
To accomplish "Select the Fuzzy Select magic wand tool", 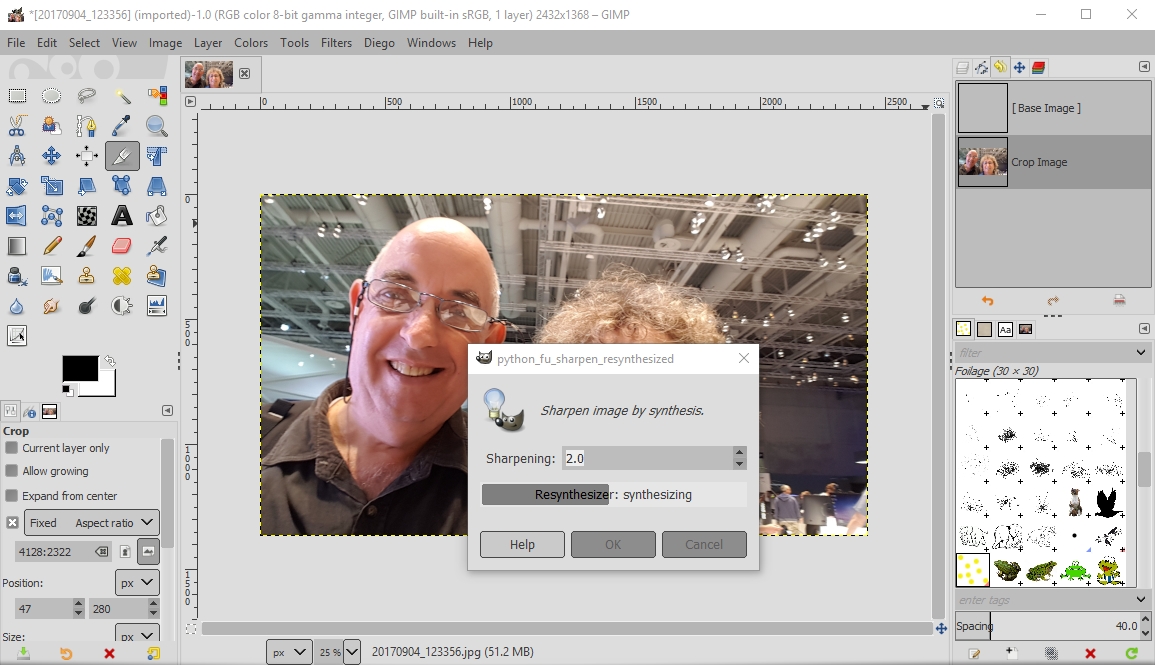I will [x=122, y=96].
